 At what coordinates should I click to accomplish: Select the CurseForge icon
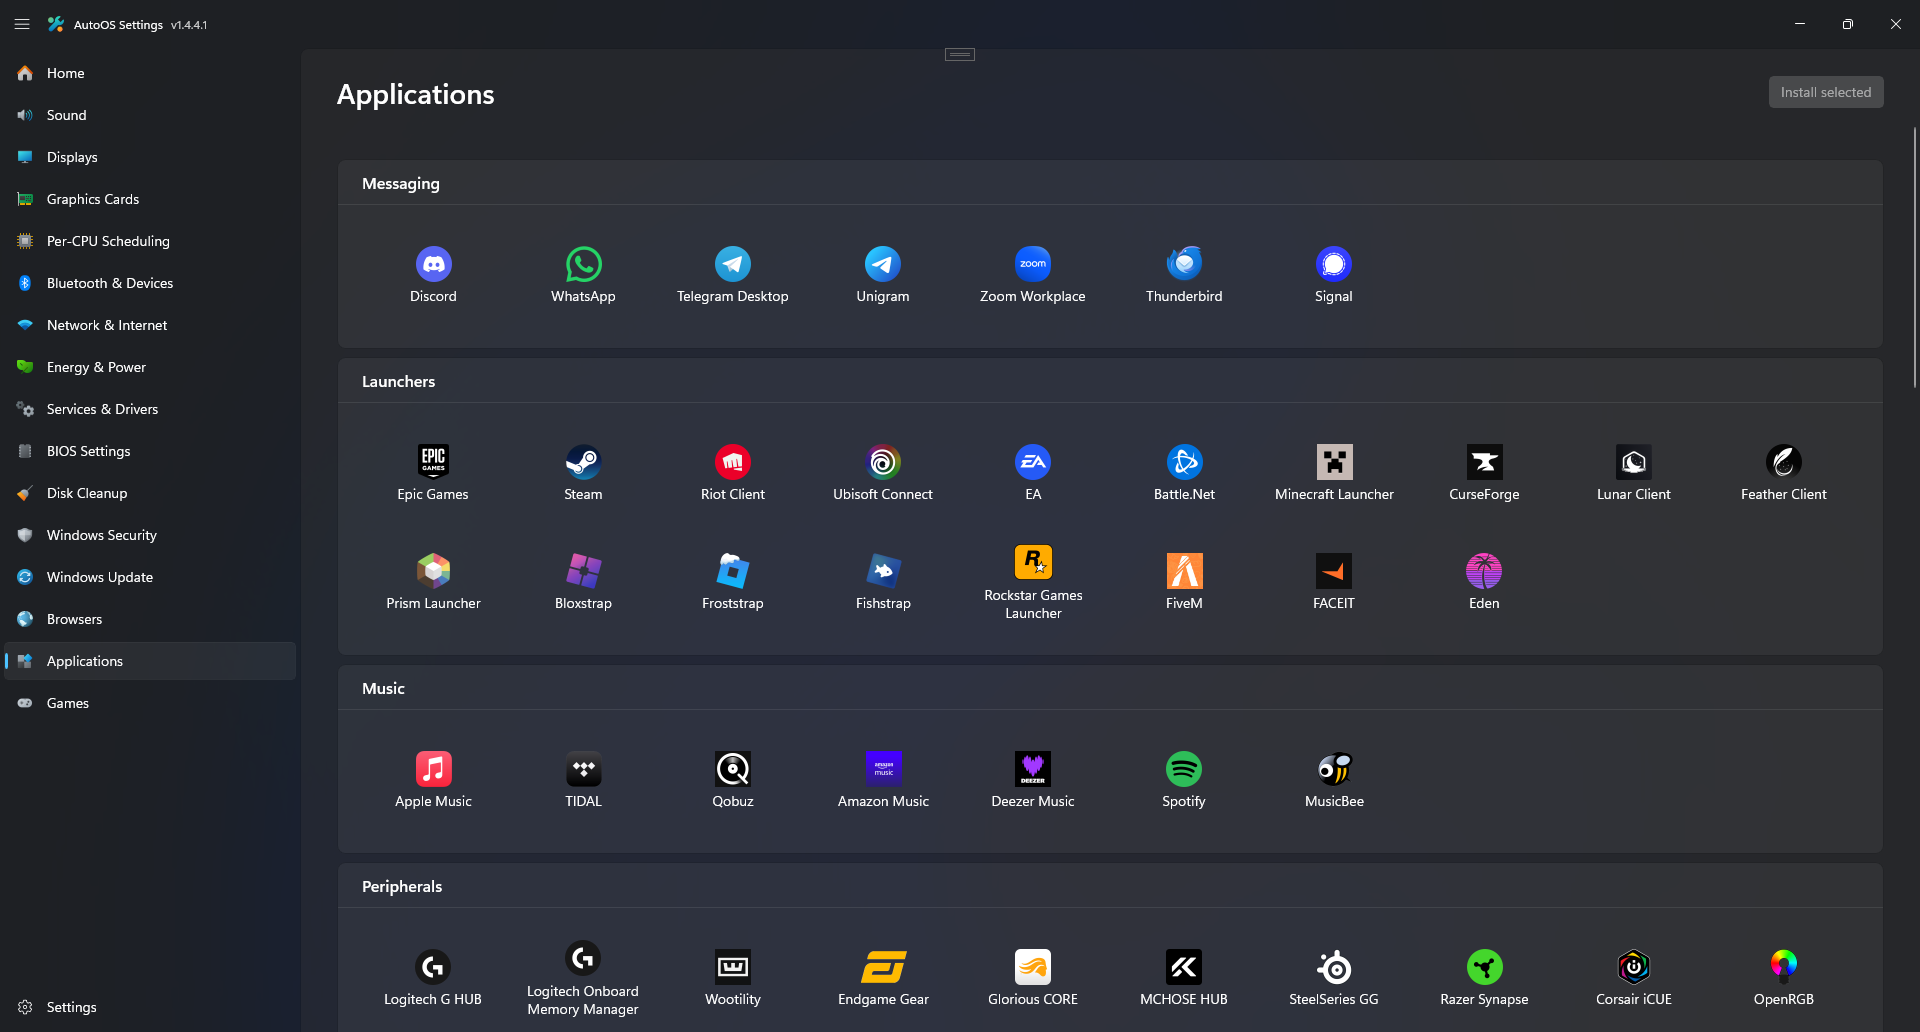coord(1484,462)
